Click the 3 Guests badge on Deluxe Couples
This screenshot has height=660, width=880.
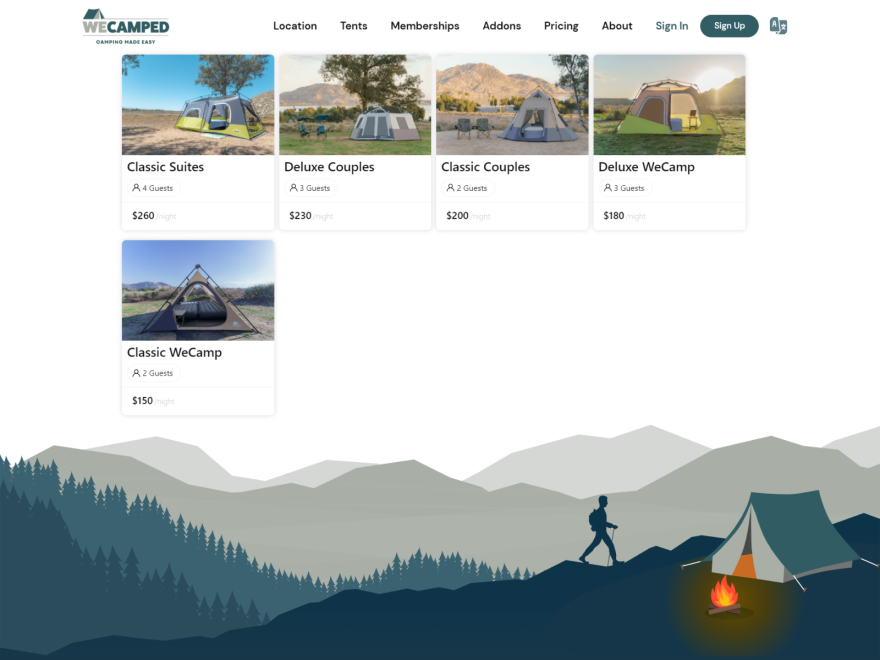[x=310, y=188]
